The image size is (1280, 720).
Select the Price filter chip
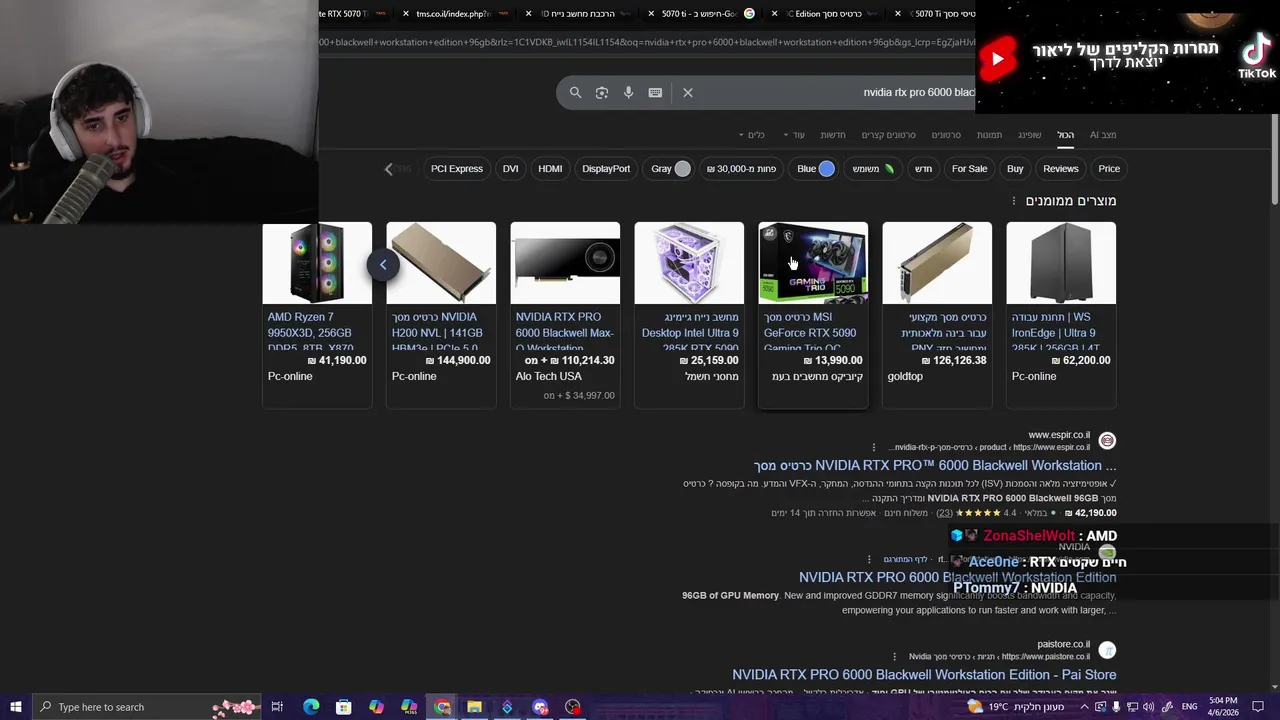point(1109,169)
